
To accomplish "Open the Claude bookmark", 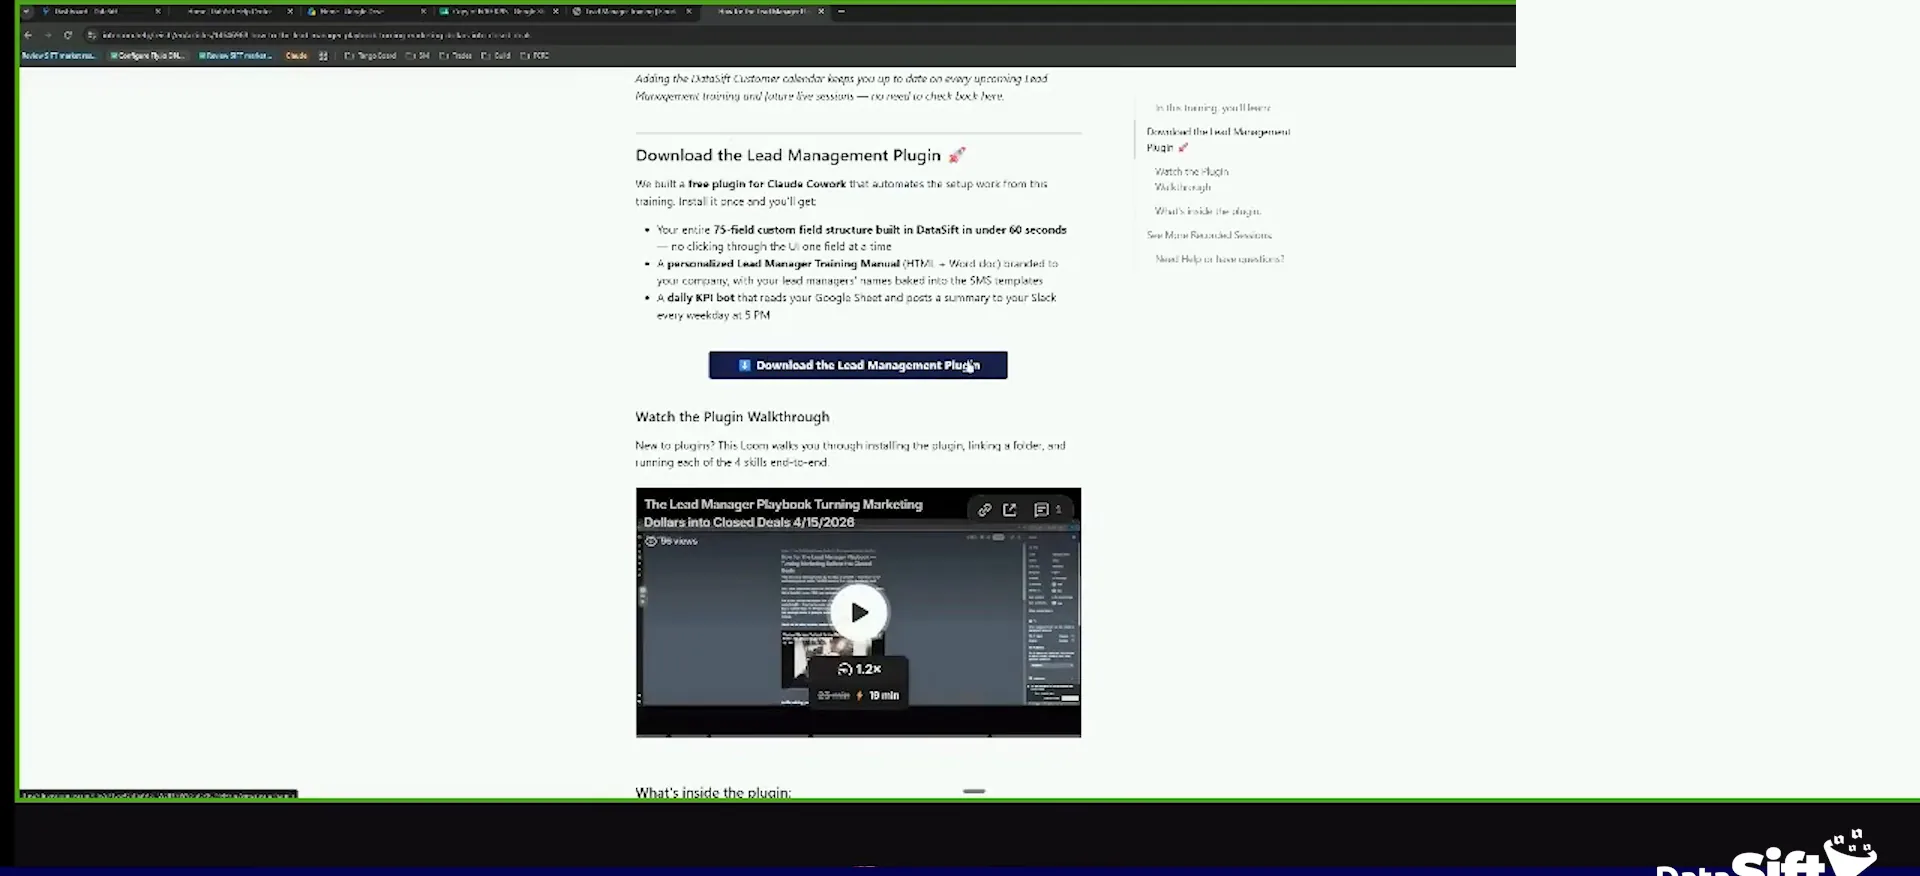I will (296, 56).
